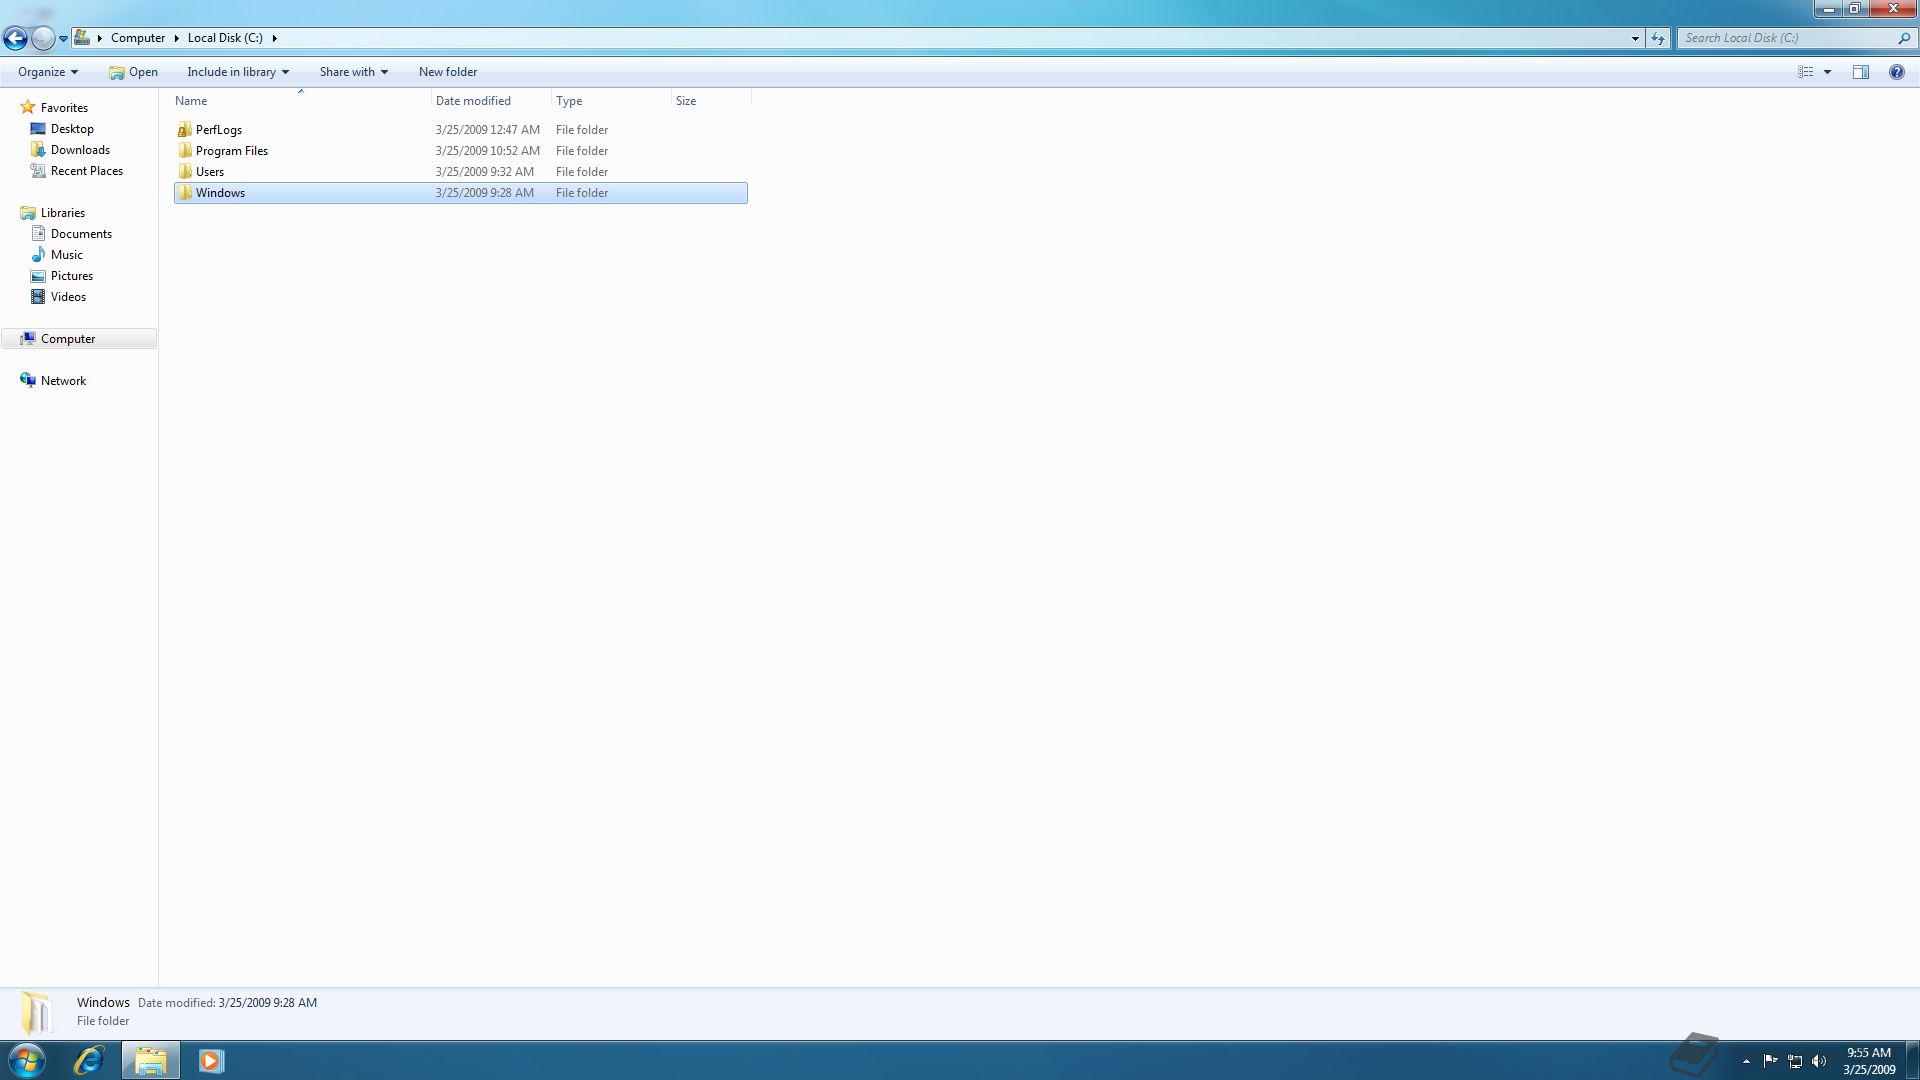Open the Videos library
This screenshot has width=1920, height=1080.
tap(68, 297)
